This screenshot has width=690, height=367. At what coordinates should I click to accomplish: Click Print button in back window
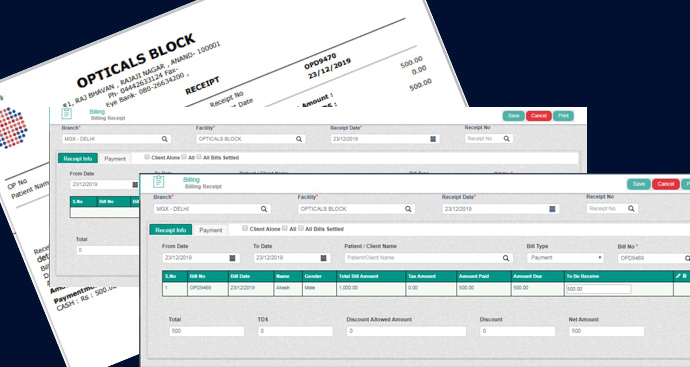point(563,116)
